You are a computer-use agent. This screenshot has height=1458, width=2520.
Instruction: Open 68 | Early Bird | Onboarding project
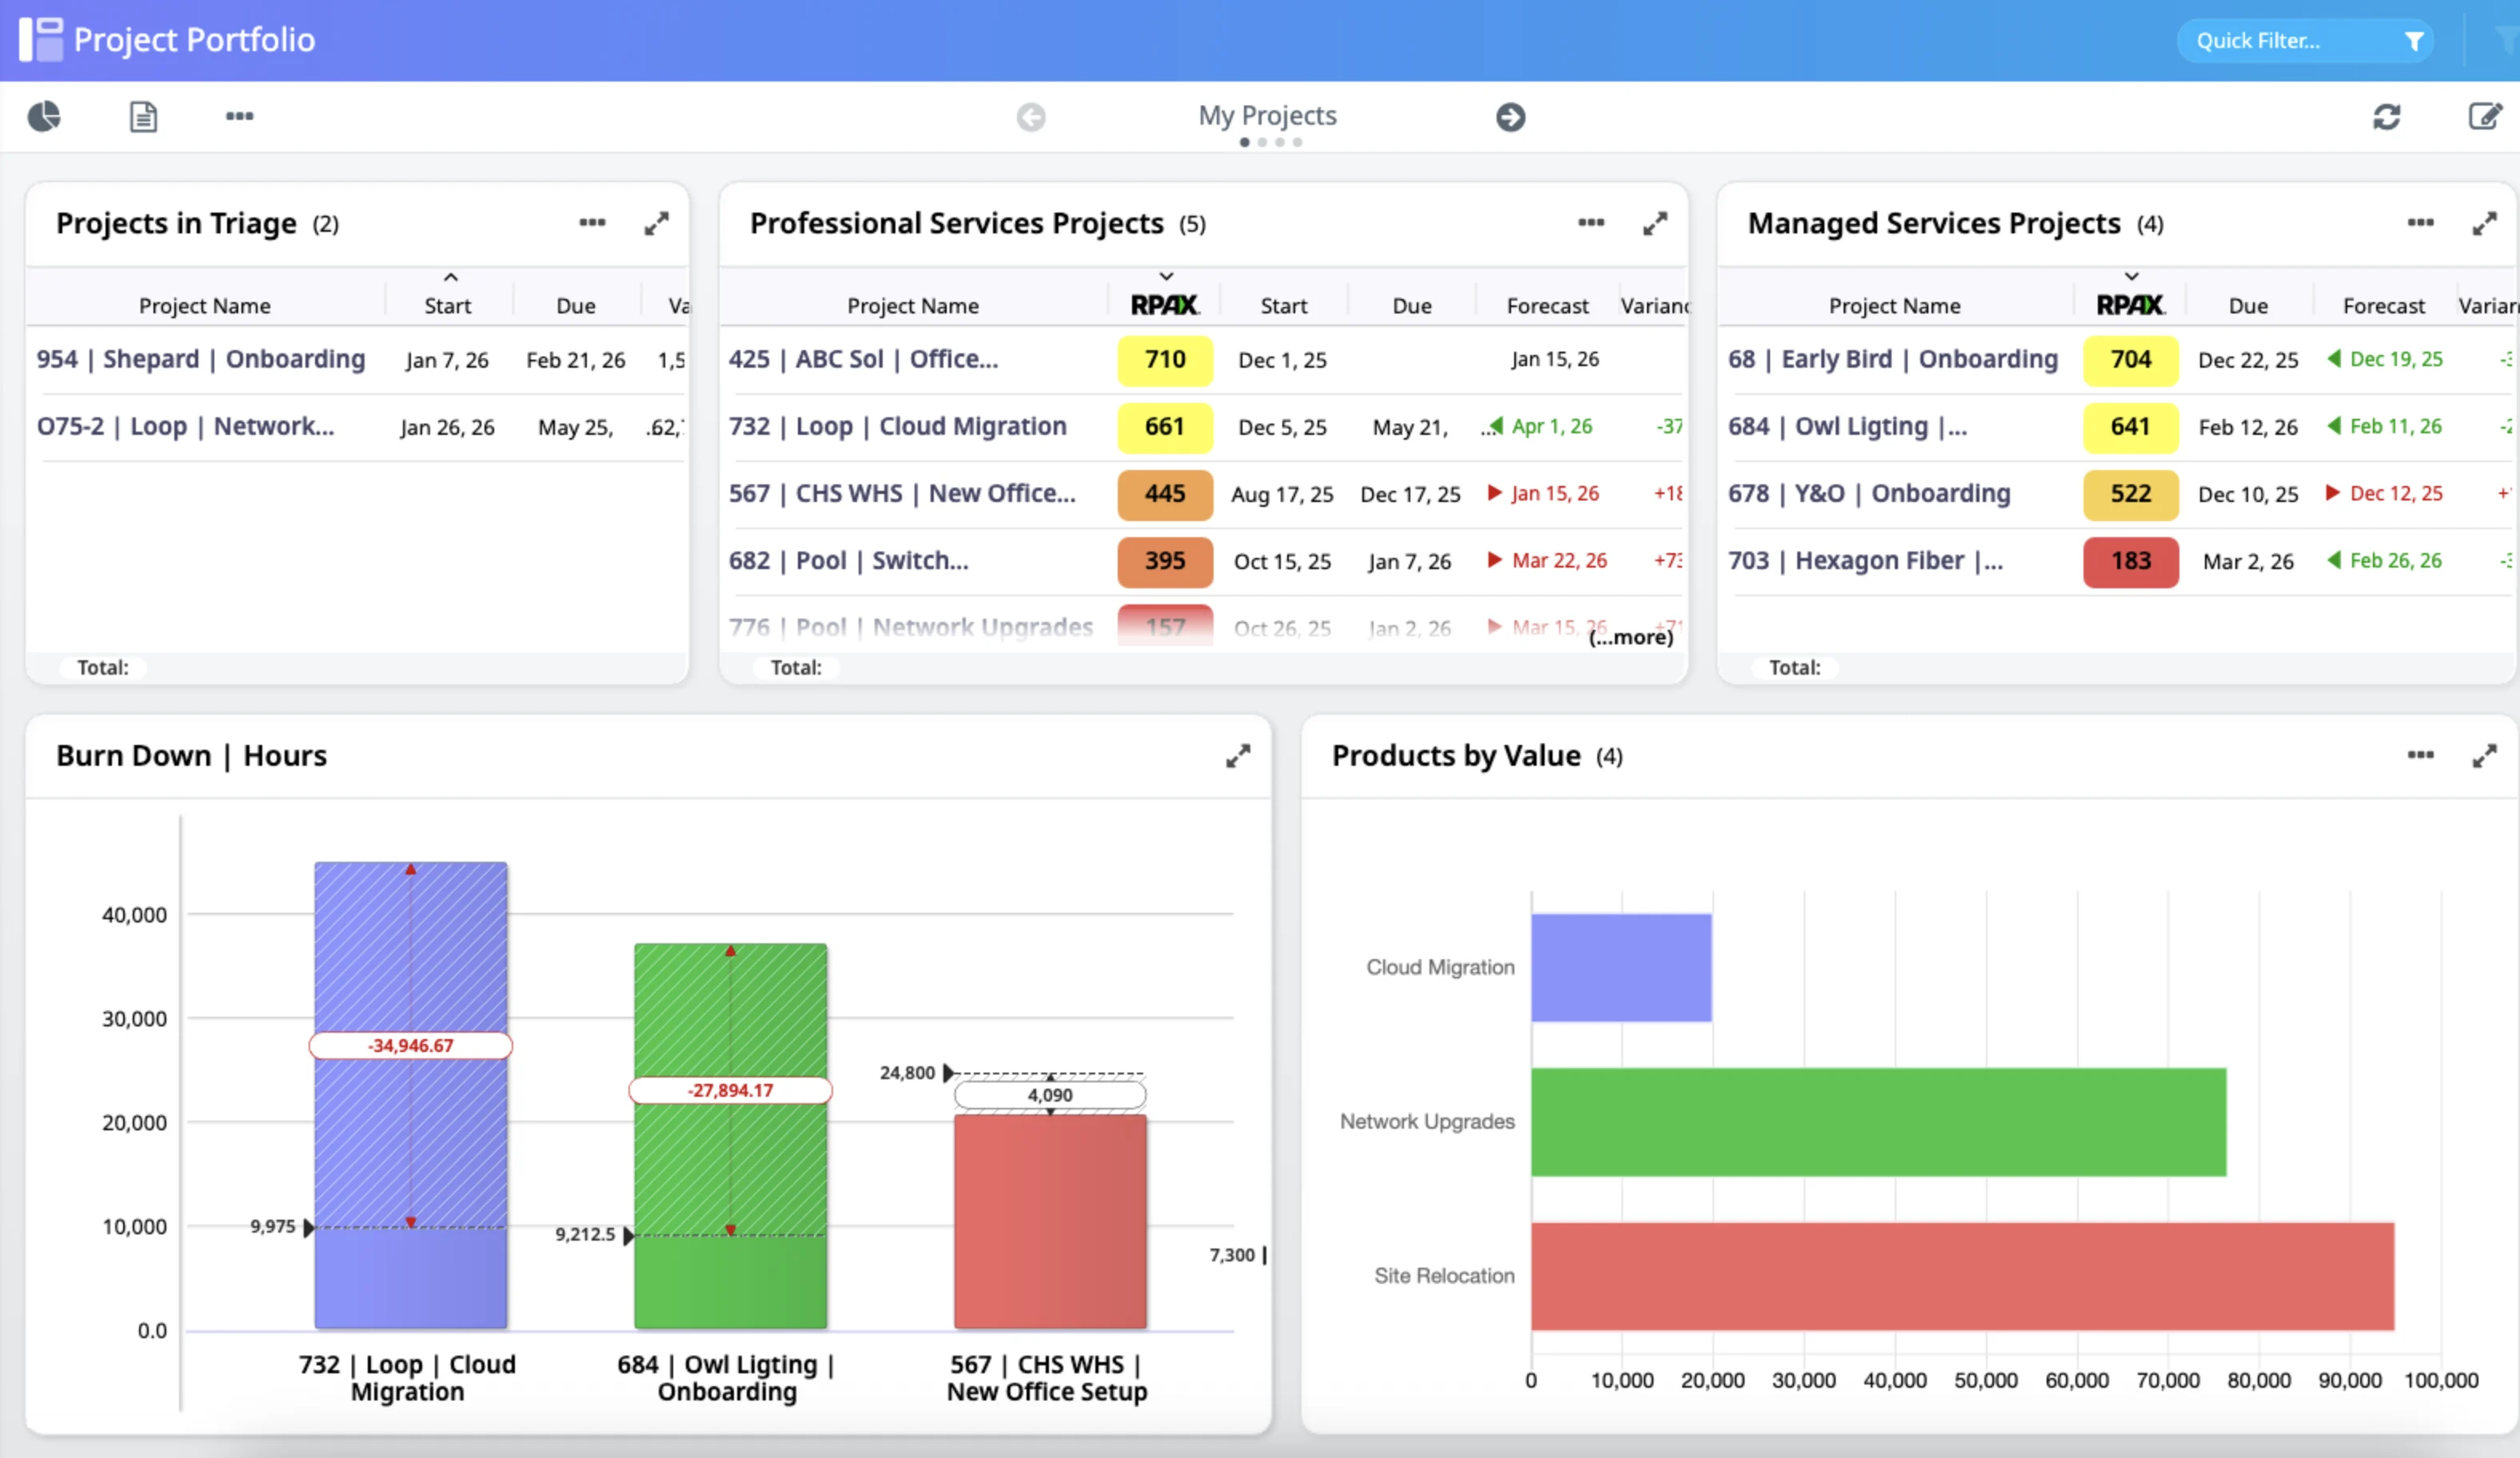(x=1892, y=360)
